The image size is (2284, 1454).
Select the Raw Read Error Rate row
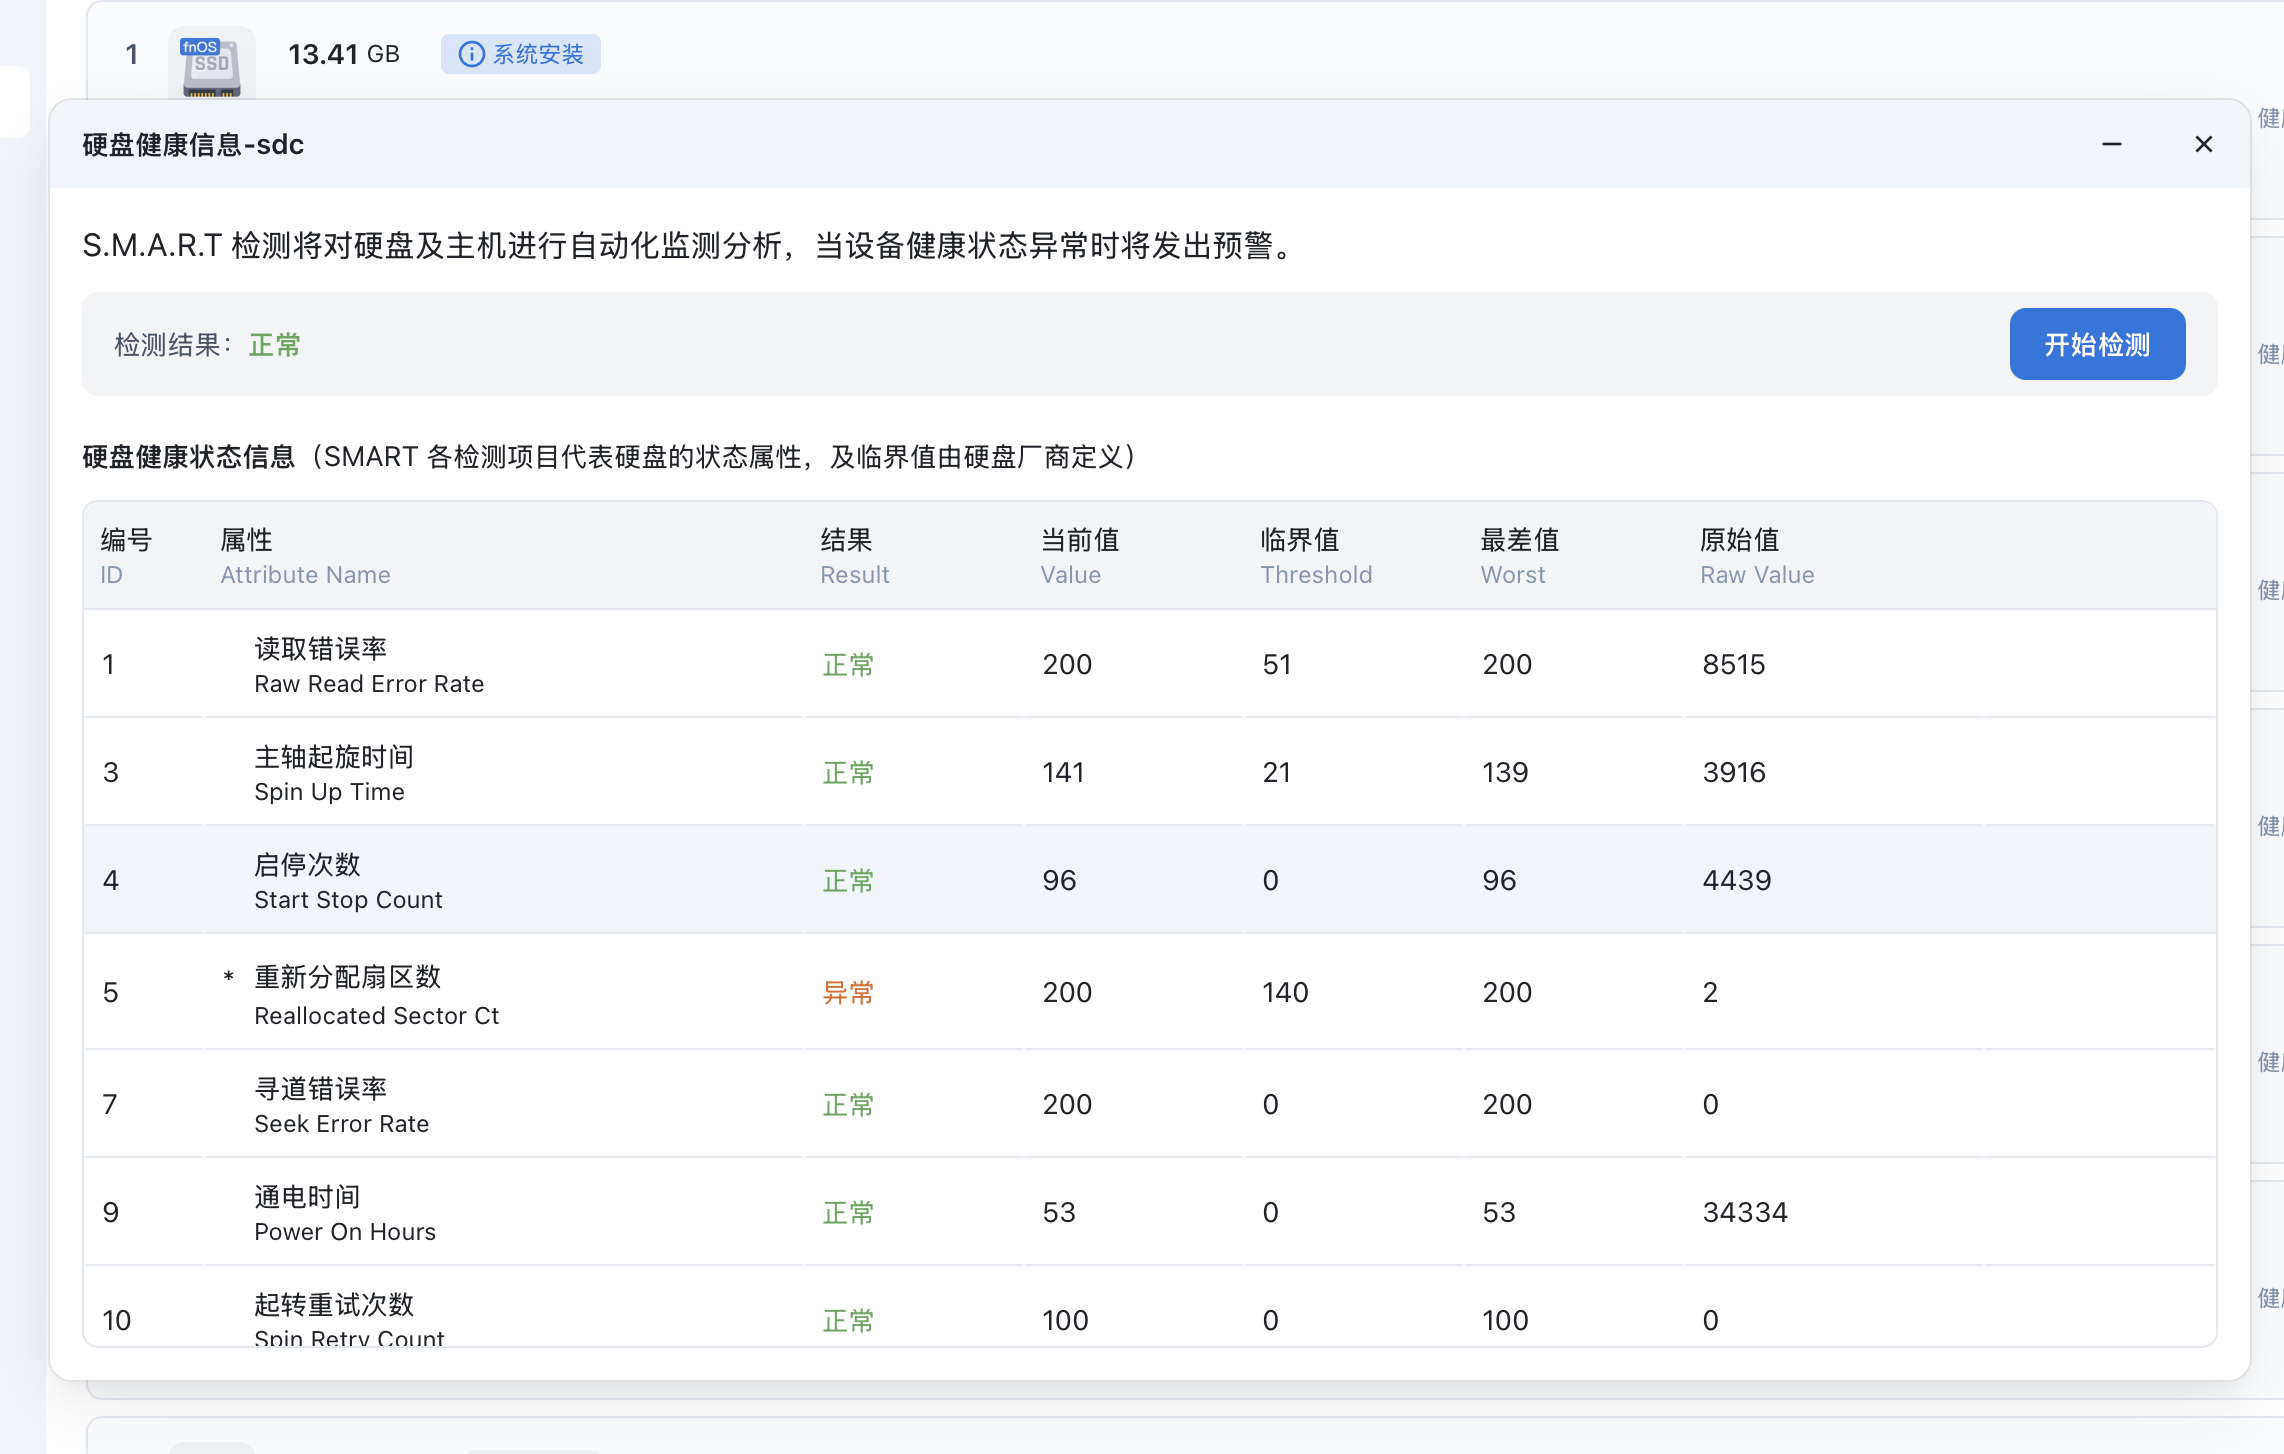pyautogui.click(x=1150, y=664)
